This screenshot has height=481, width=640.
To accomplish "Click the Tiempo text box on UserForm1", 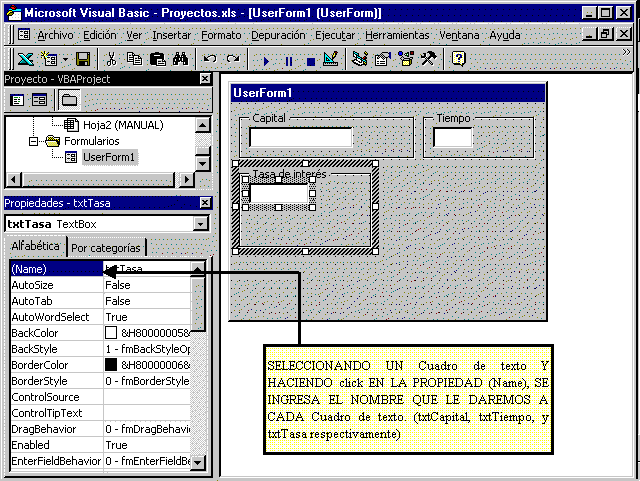I will coord(452,137).
